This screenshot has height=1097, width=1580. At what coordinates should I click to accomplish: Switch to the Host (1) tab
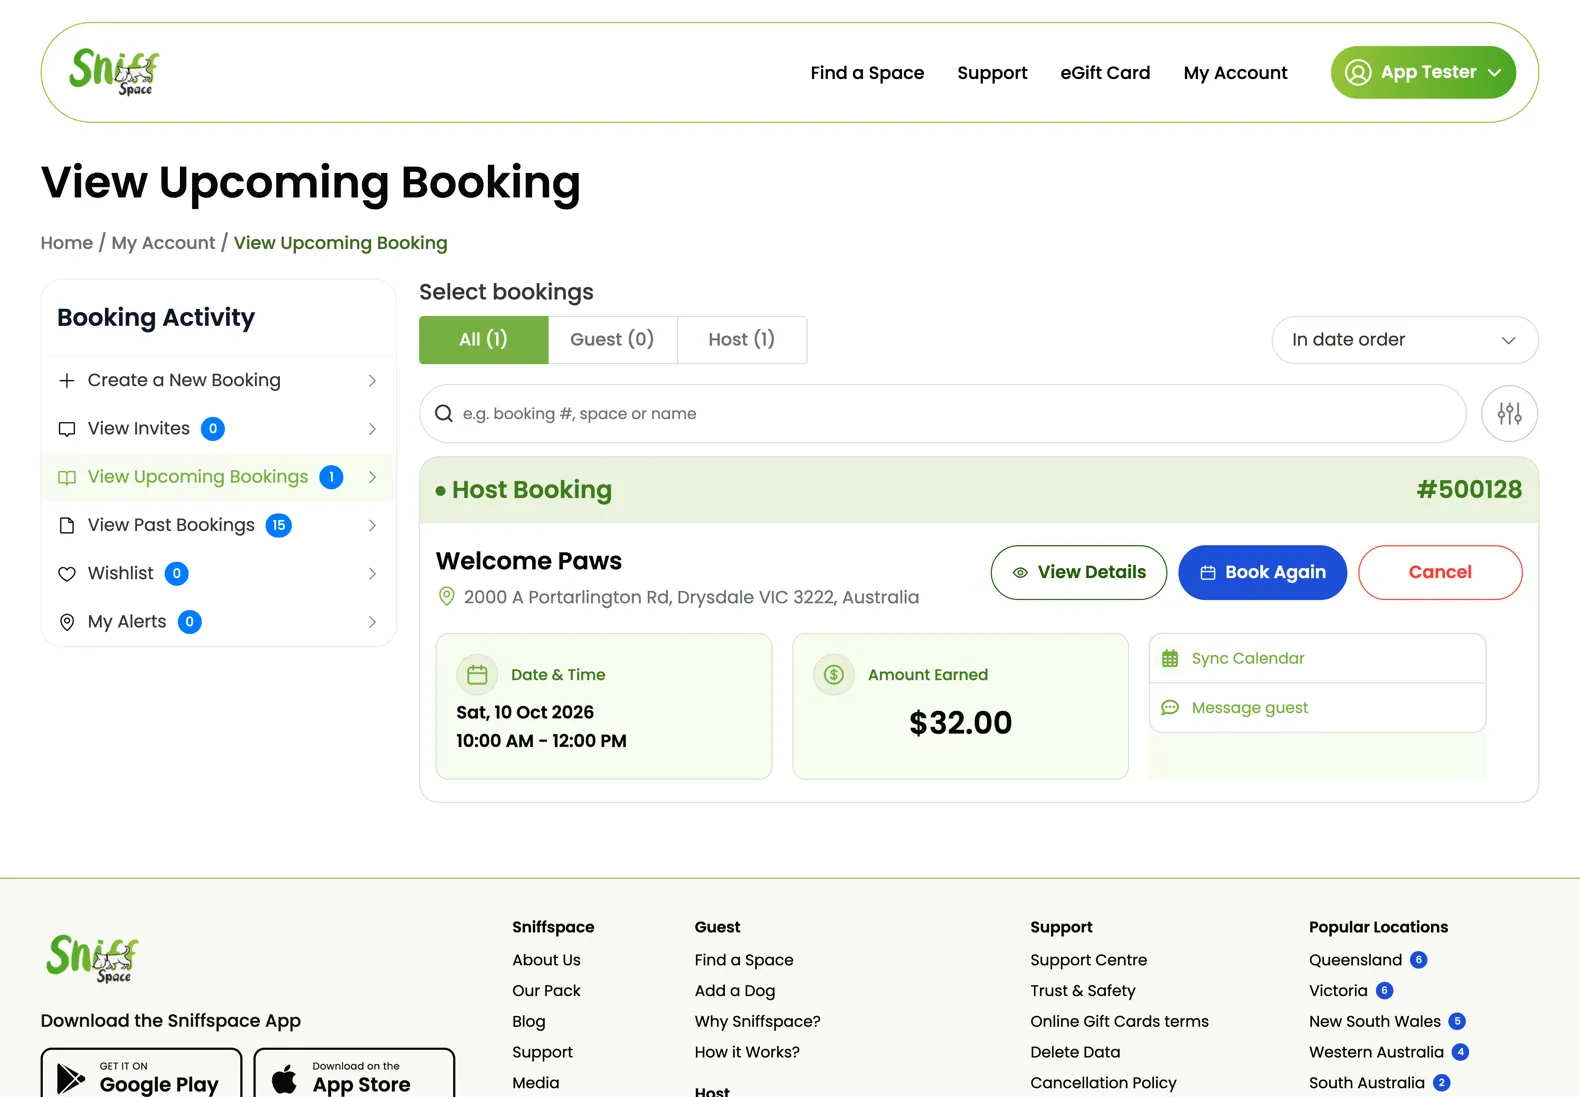(742, 340)
